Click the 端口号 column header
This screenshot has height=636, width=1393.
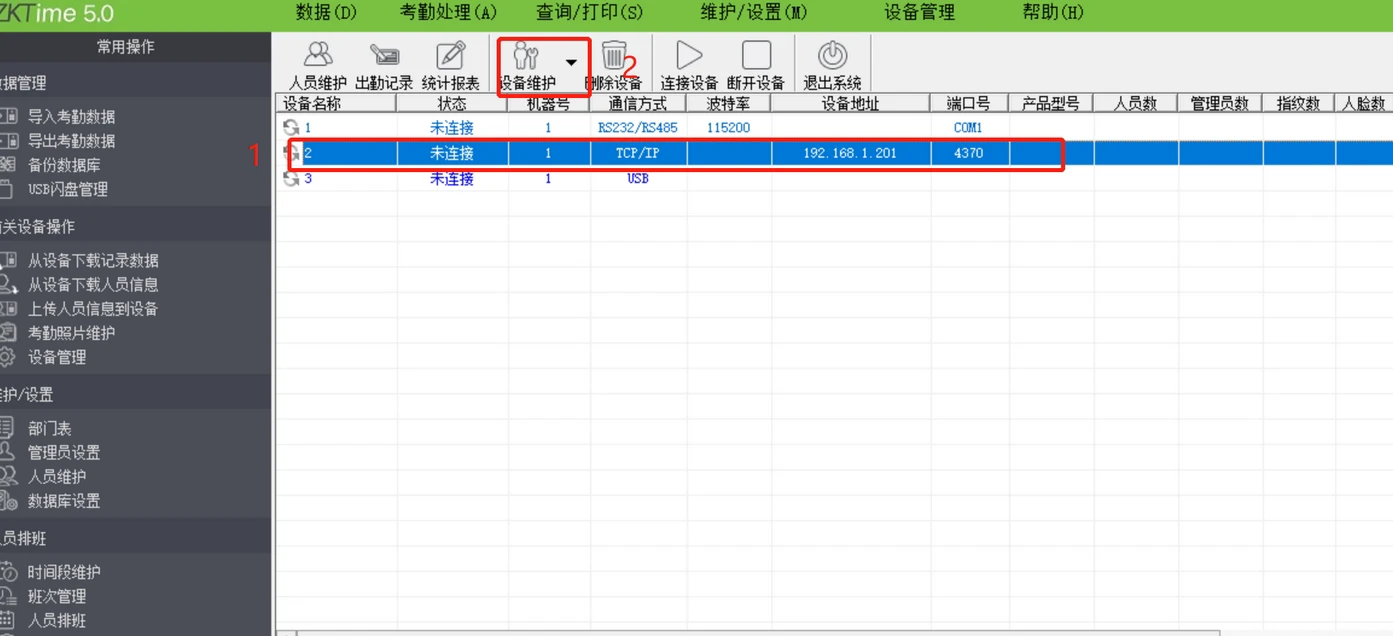coord(969,103)
